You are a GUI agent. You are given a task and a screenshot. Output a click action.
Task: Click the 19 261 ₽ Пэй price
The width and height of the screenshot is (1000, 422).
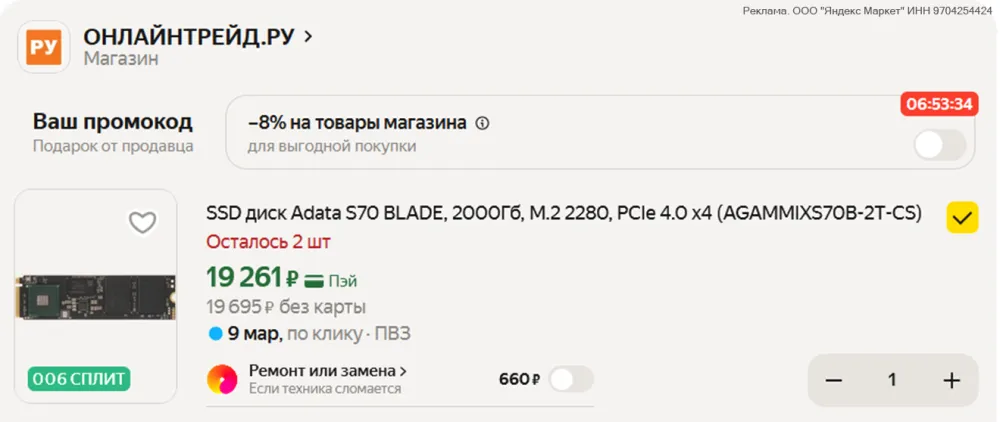[251, 277]
